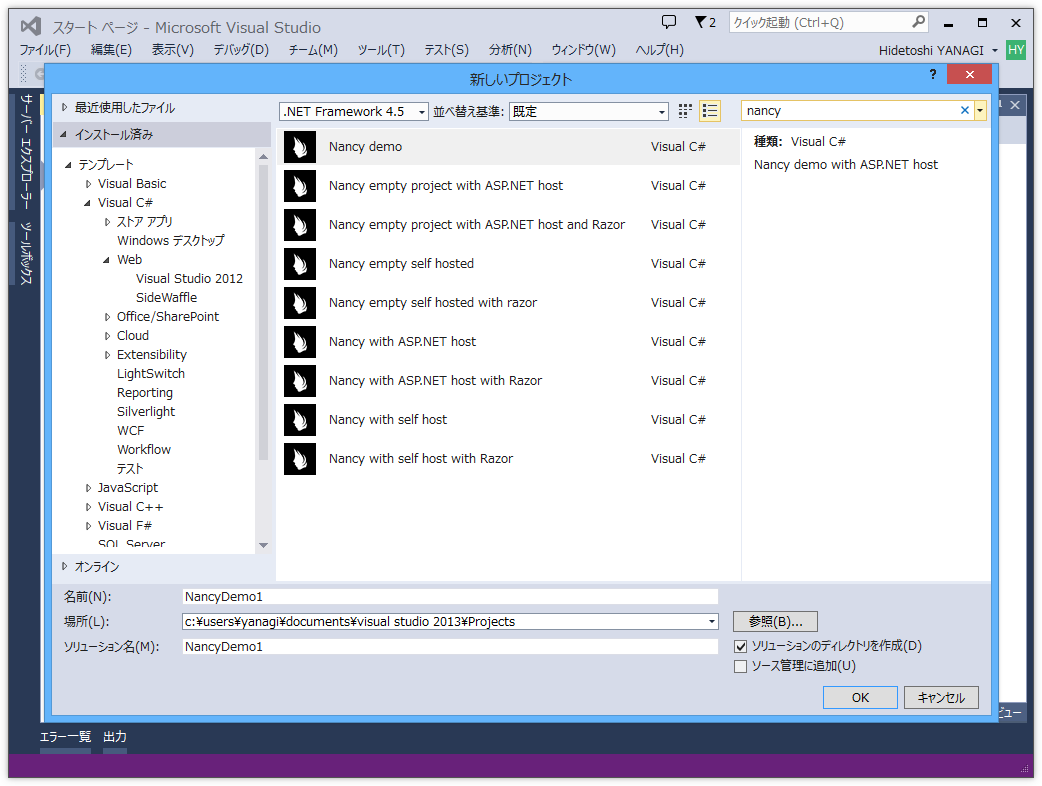
Task: Click icon beside Nancy empty self hosted with razor
Action: [x=300, y=303]
